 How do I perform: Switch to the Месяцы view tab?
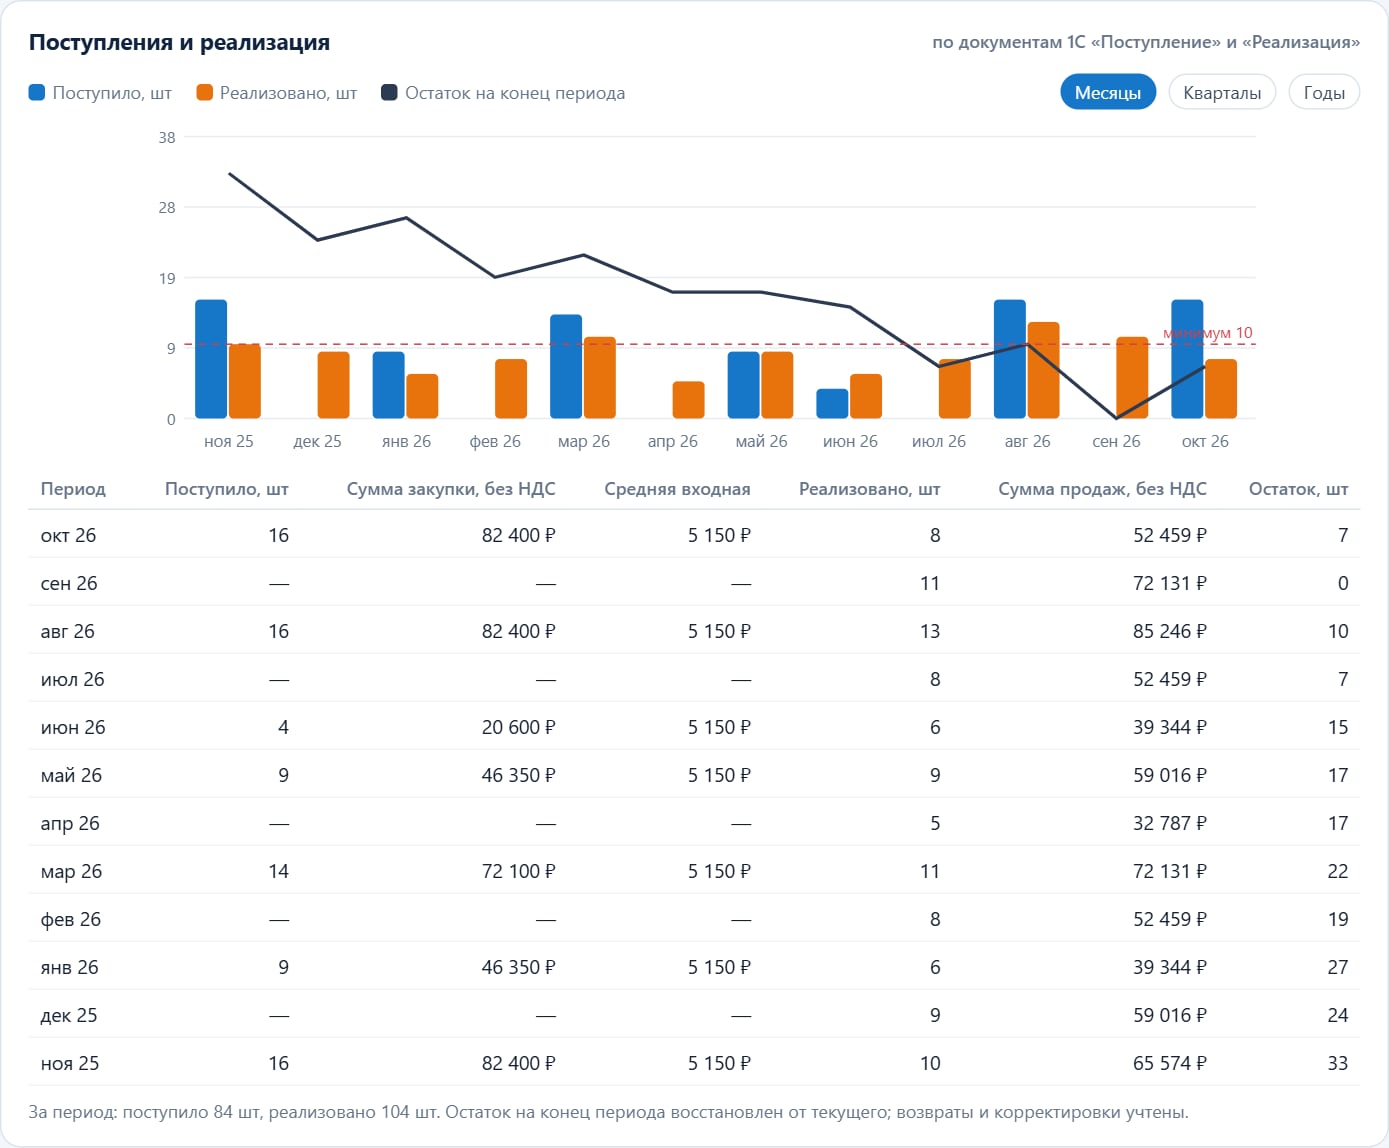pos(1108,93)
